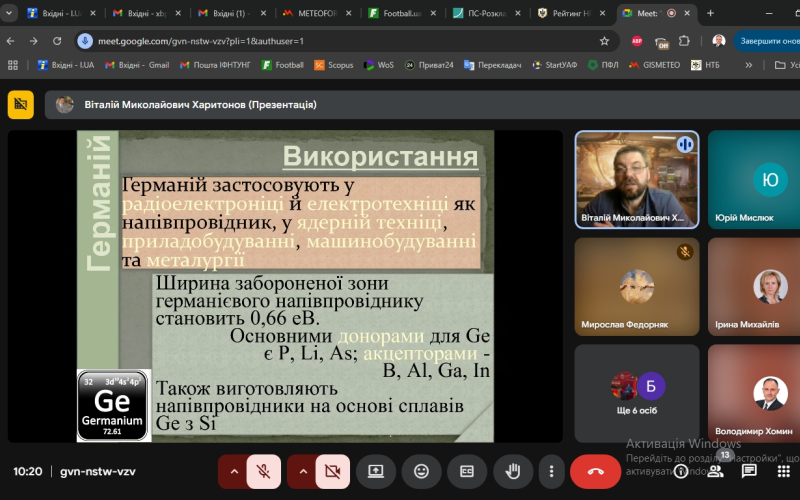Switch to the METEOFOR tab
Image resolution: width=800 pixels, height=500 pixels.
[317, 13]
